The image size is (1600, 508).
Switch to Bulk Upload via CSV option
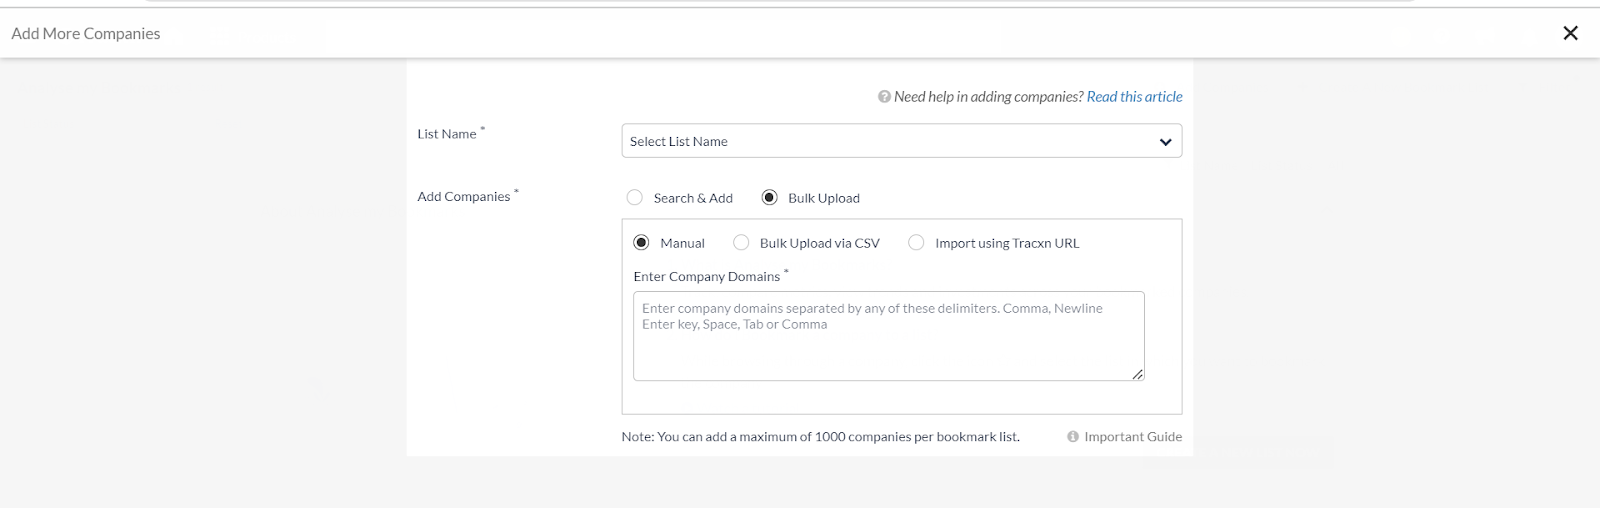pyautogui.click(x=741, y=243)
